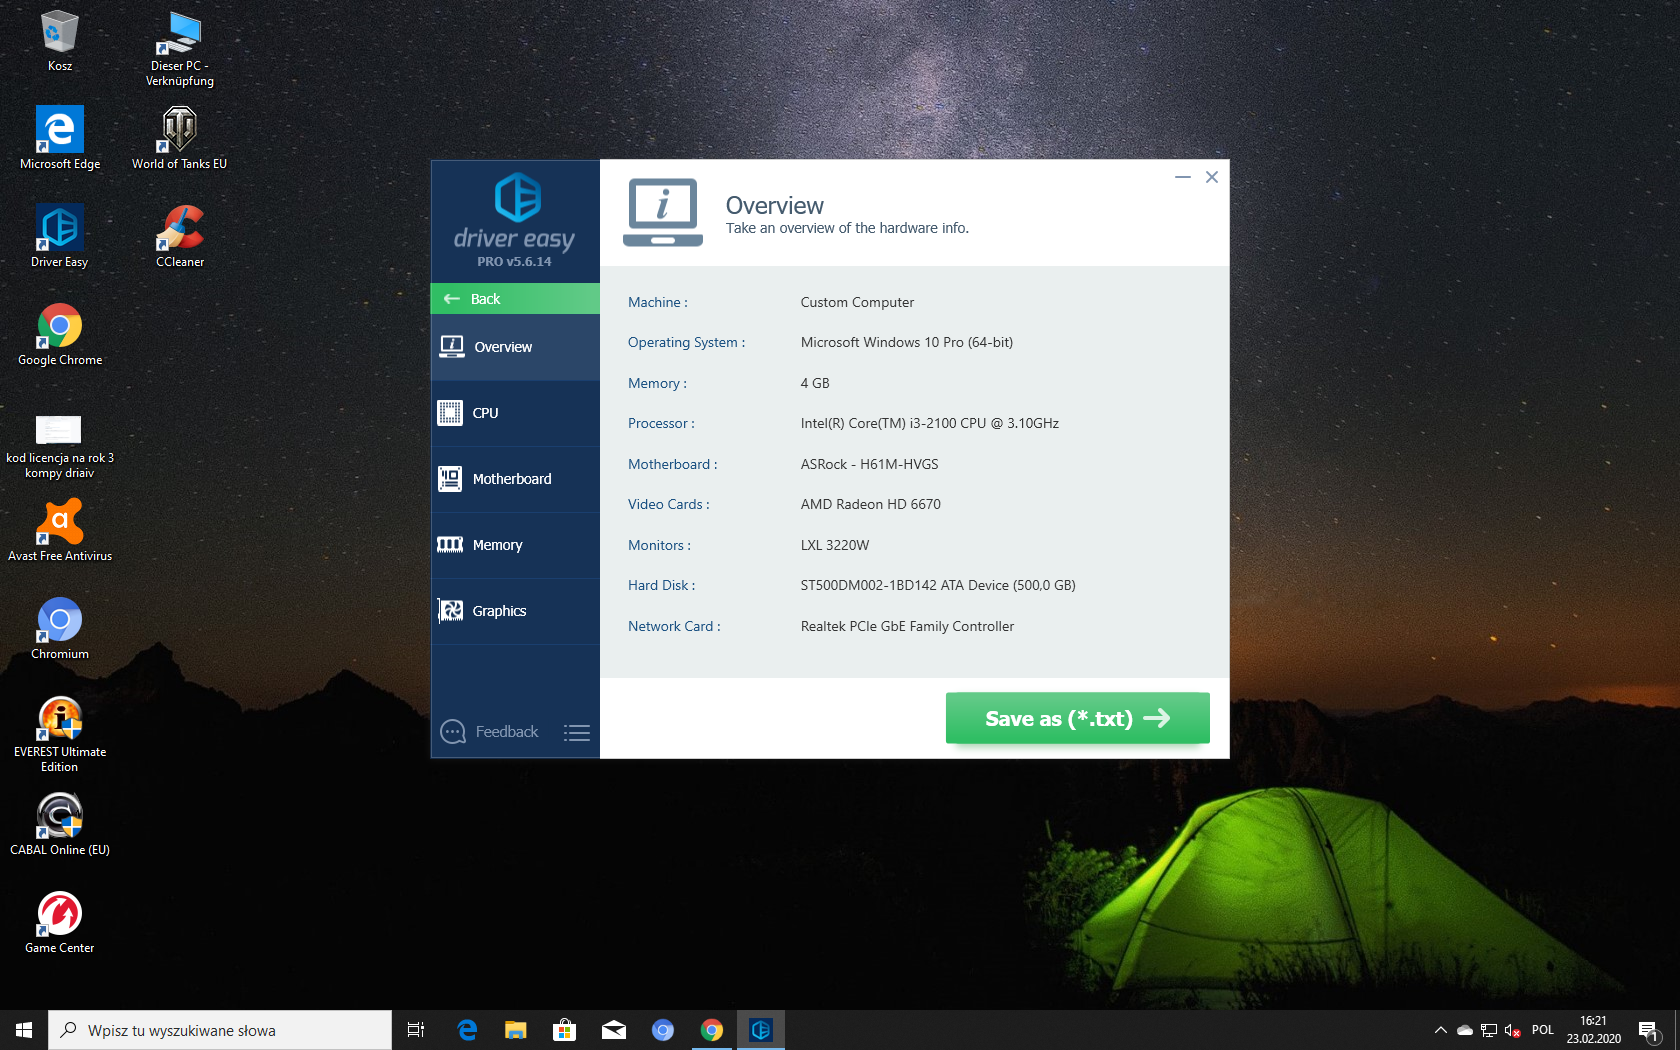Image resolution: width=1680 pixels, height=1050 pixels.
Task: Click the Overview info laptop header icon
Action: click(663, 212)
